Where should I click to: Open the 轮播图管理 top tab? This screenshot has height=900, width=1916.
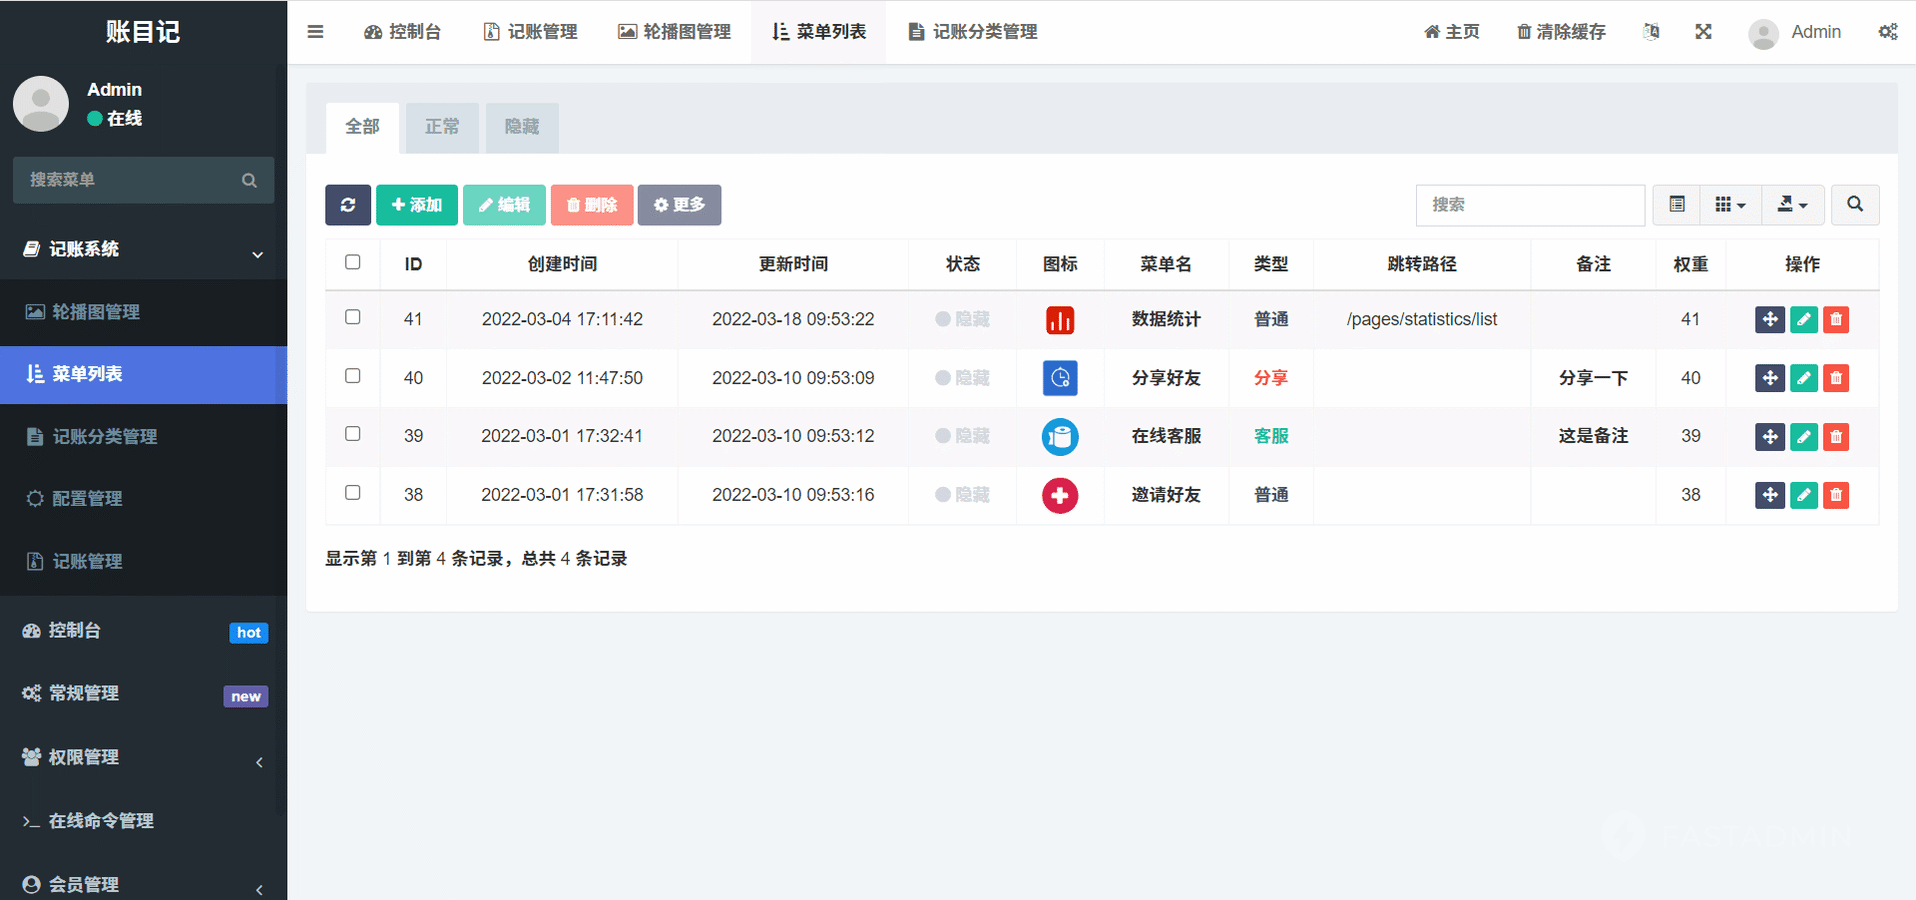pyautogui.click(x=674, y=32)
